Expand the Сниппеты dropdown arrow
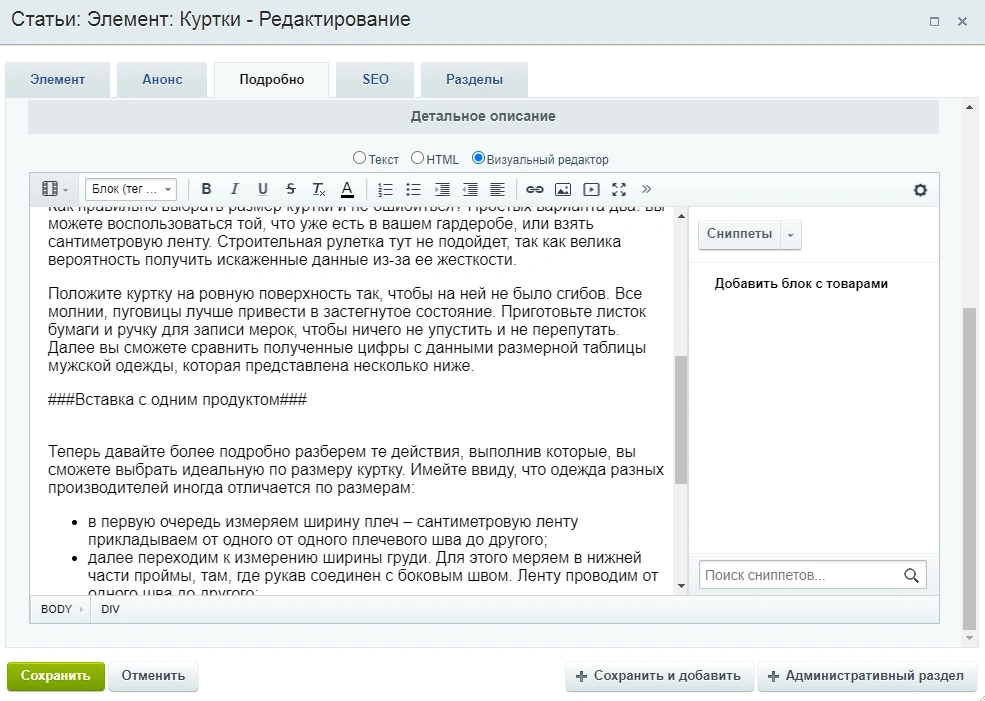985x701 pixels. coord(791,235)
